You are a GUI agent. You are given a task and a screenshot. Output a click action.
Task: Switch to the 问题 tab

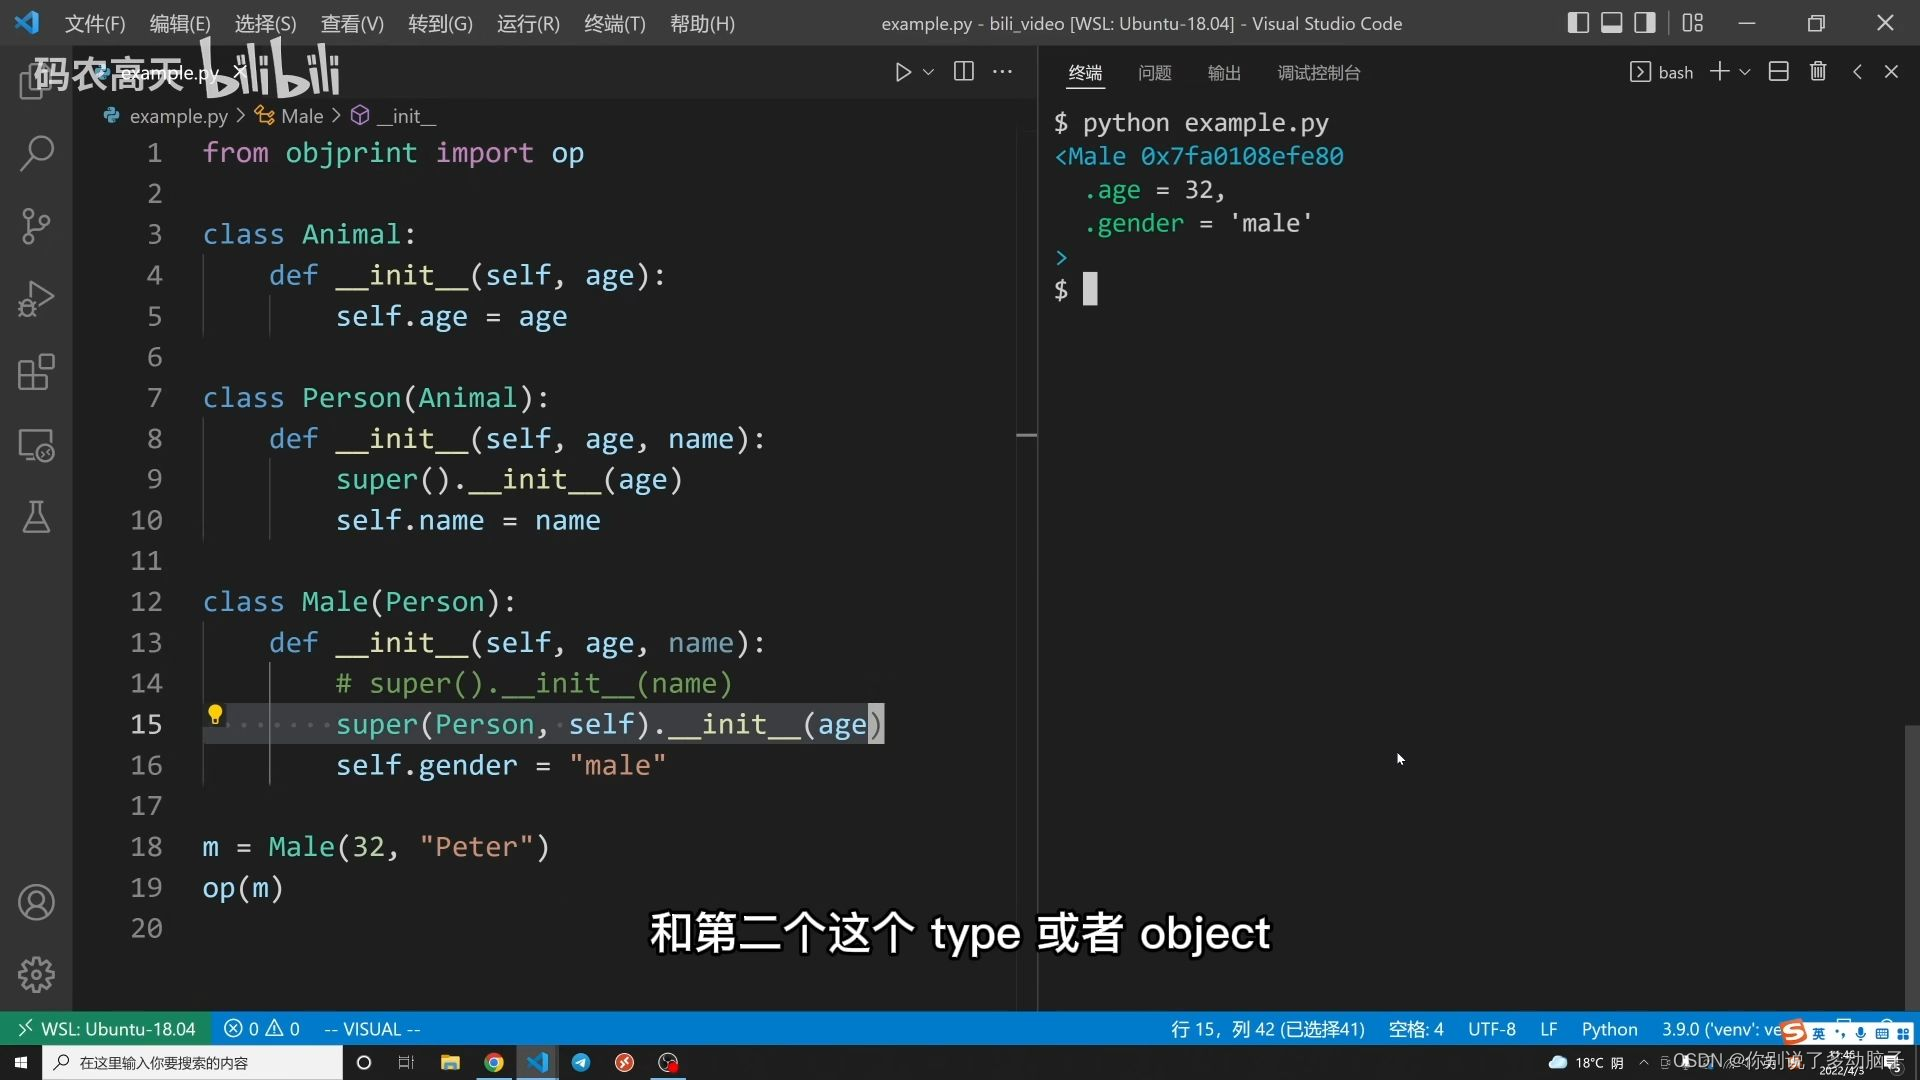1154,72
